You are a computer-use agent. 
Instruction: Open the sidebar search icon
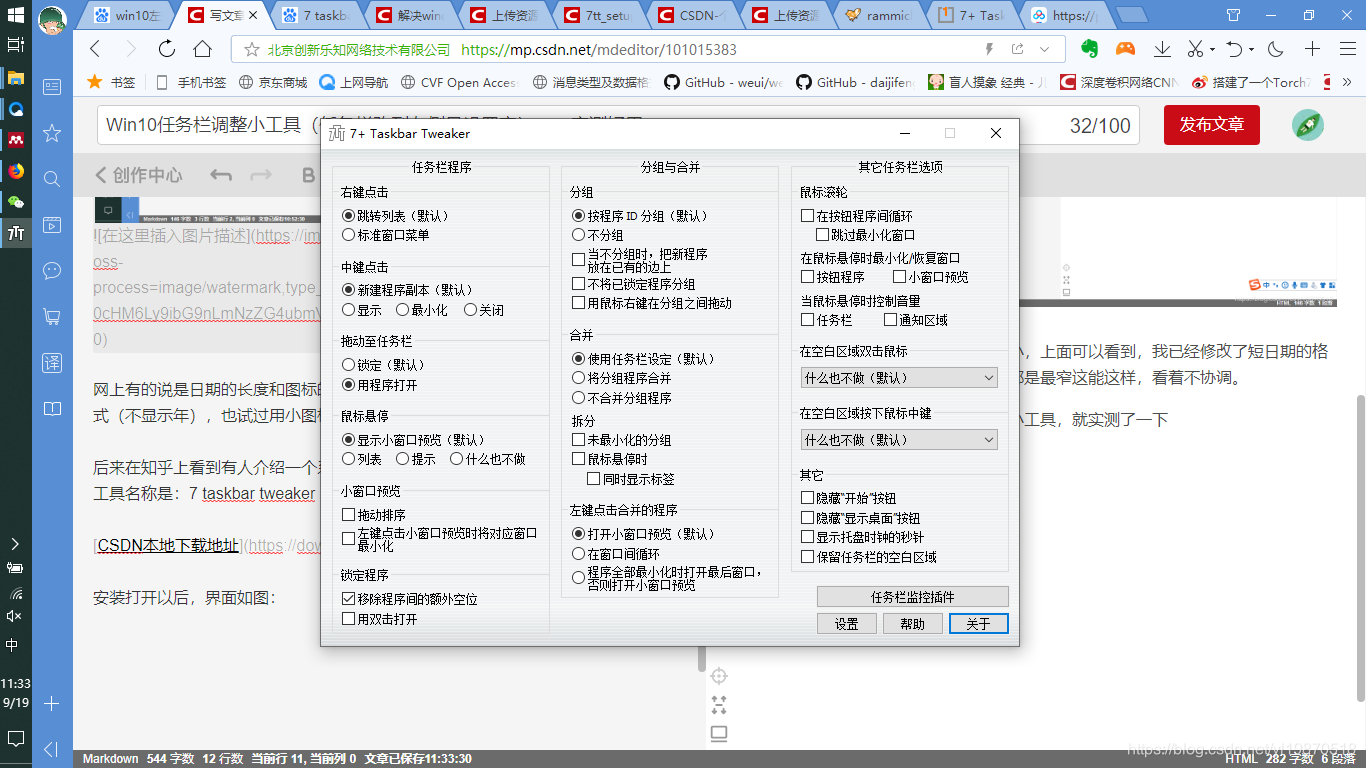(52, 179)
